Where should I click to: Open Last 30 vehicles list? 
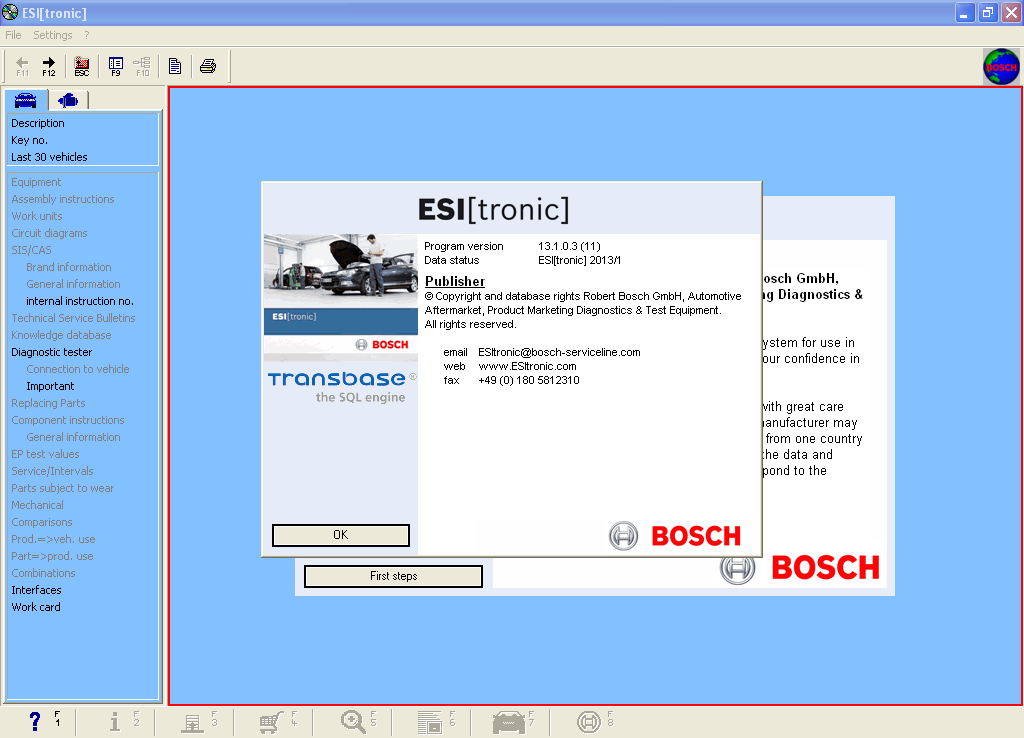coord(49,157)
